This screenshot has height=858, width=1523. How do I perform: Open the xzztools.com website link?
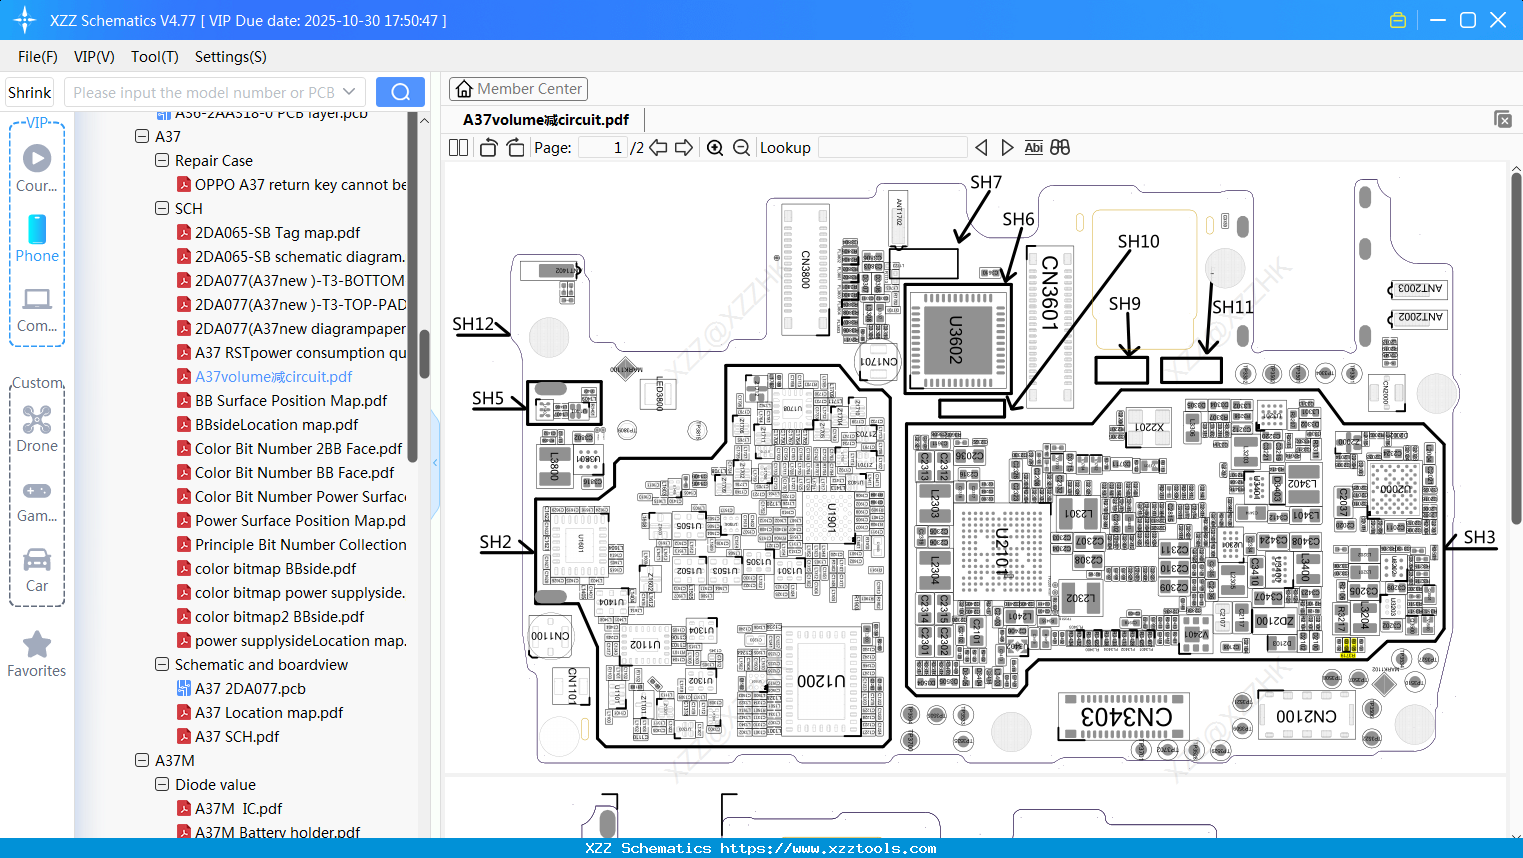(828, 848)
